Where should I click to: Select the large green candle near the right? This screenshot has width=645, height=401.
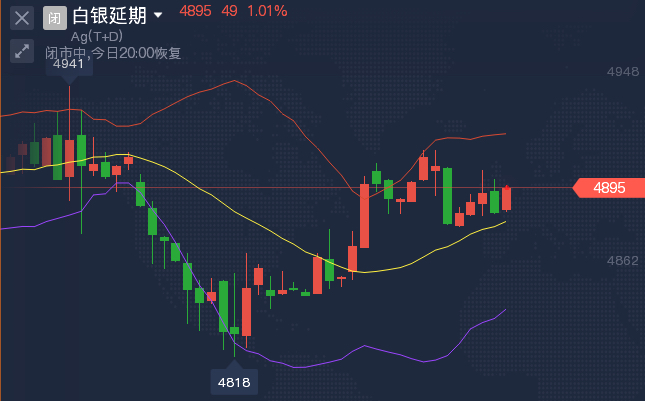click(x=448, y=196)
